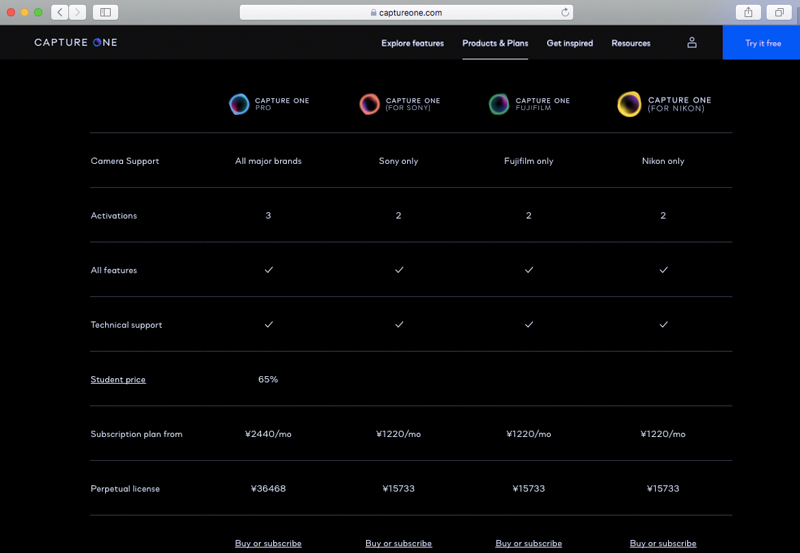Click Buy or subscribe for Fujifilm version

(529, 544)
